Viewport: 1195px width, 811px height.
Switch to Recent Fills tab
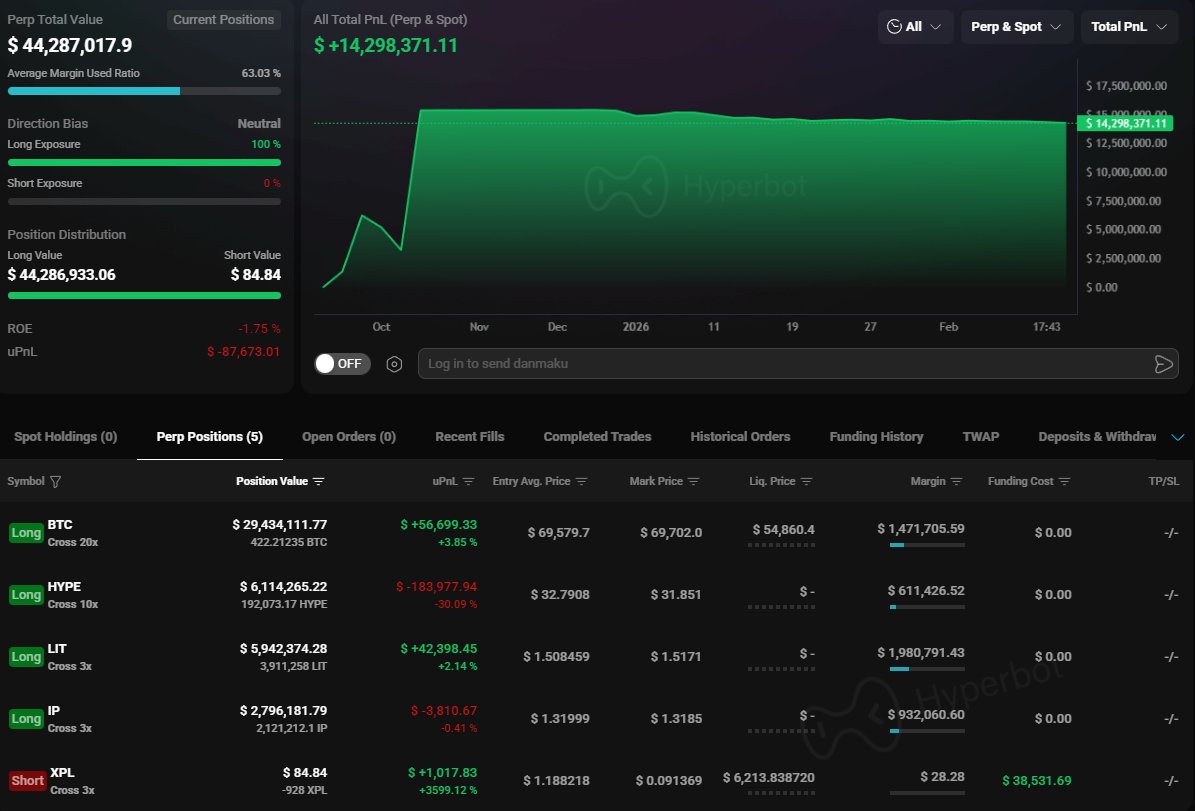[469, 437]
